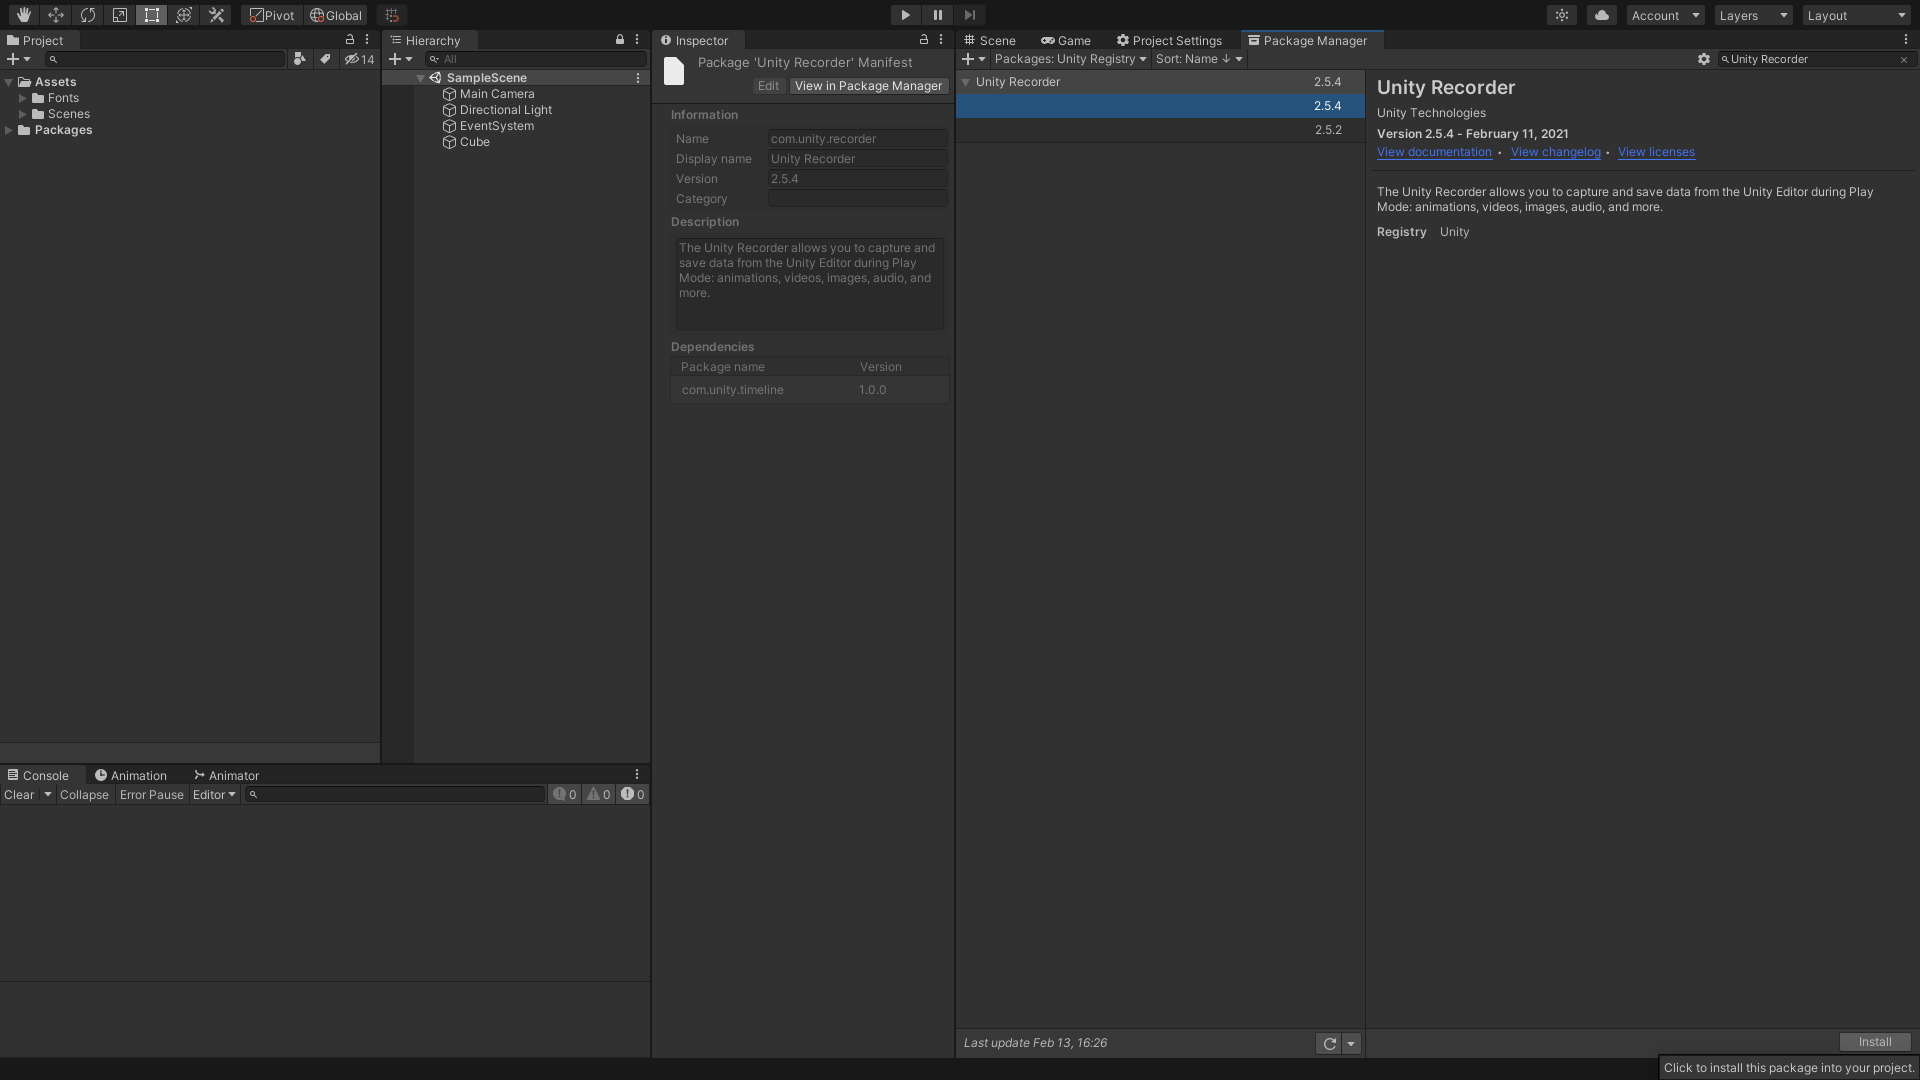Open refresh options dropdown arrow
The width and height of the screenshot is (1920, 1080).
pos(1351,1044)
